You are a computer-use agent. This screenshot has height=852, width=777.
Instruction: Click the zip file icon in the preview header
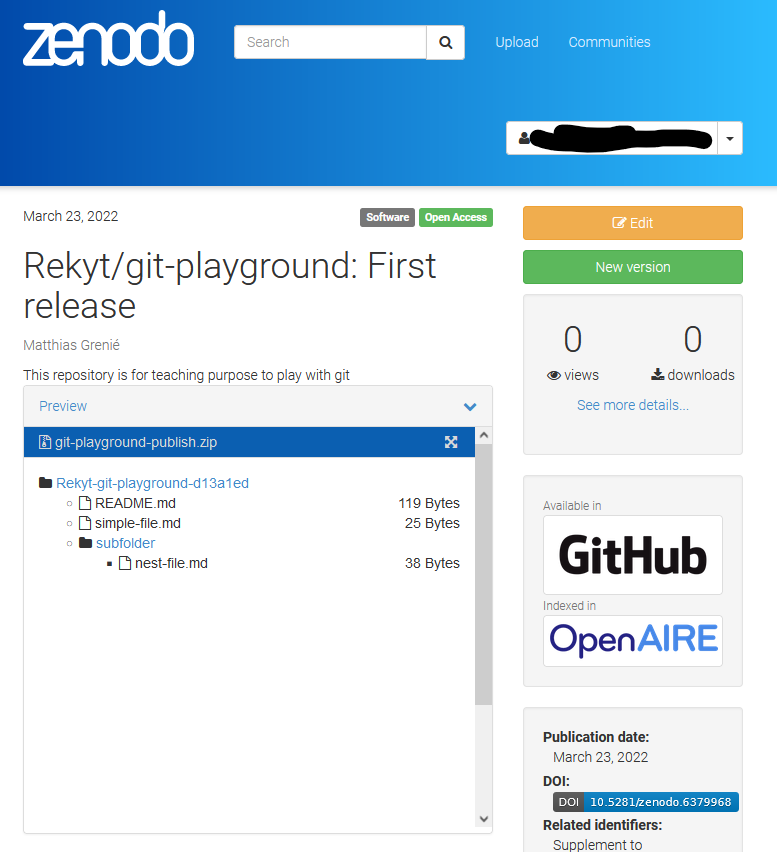point(45,442)
